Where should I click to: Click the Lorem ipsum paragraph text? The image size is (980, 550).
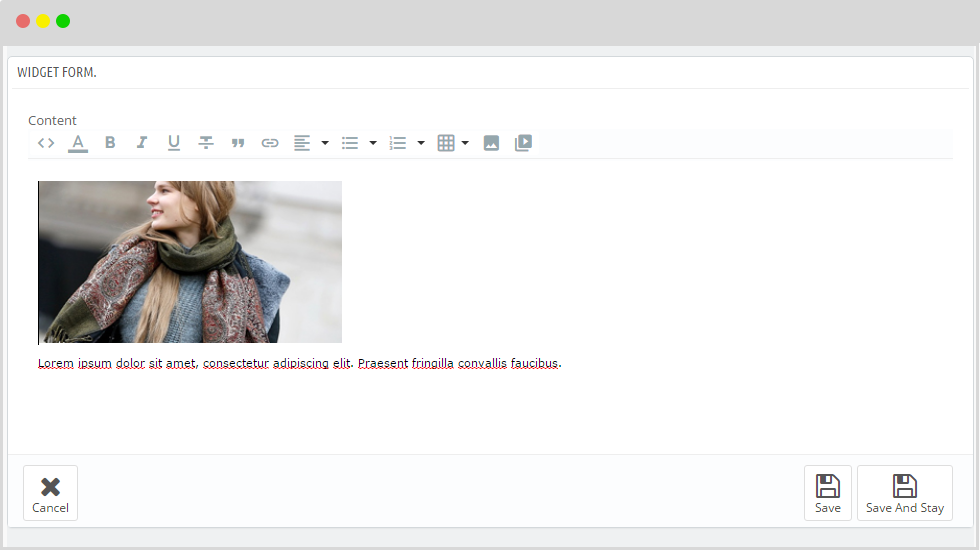(299, 363)
